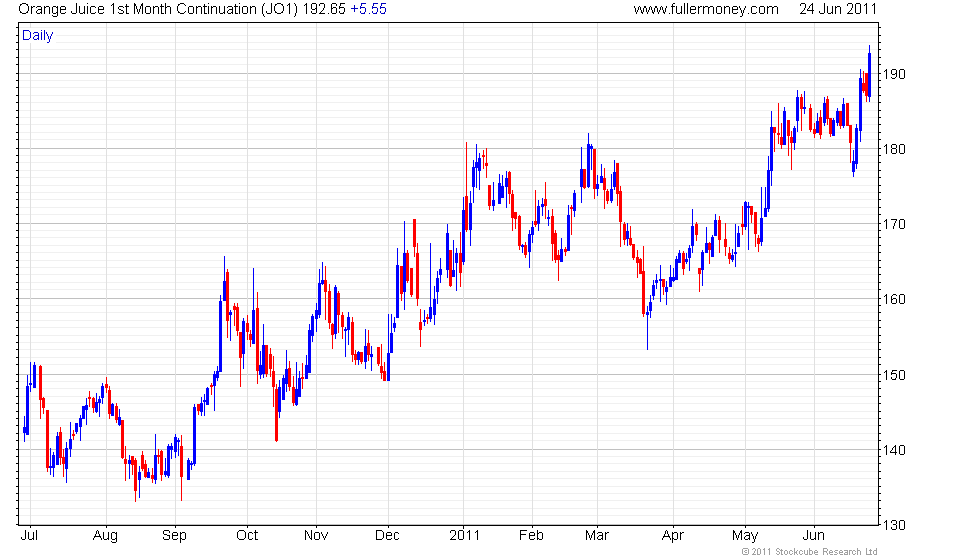Screen dimensions: 960x560
Task: Click the Apr month axis label
Action: [x=673, y=536]
